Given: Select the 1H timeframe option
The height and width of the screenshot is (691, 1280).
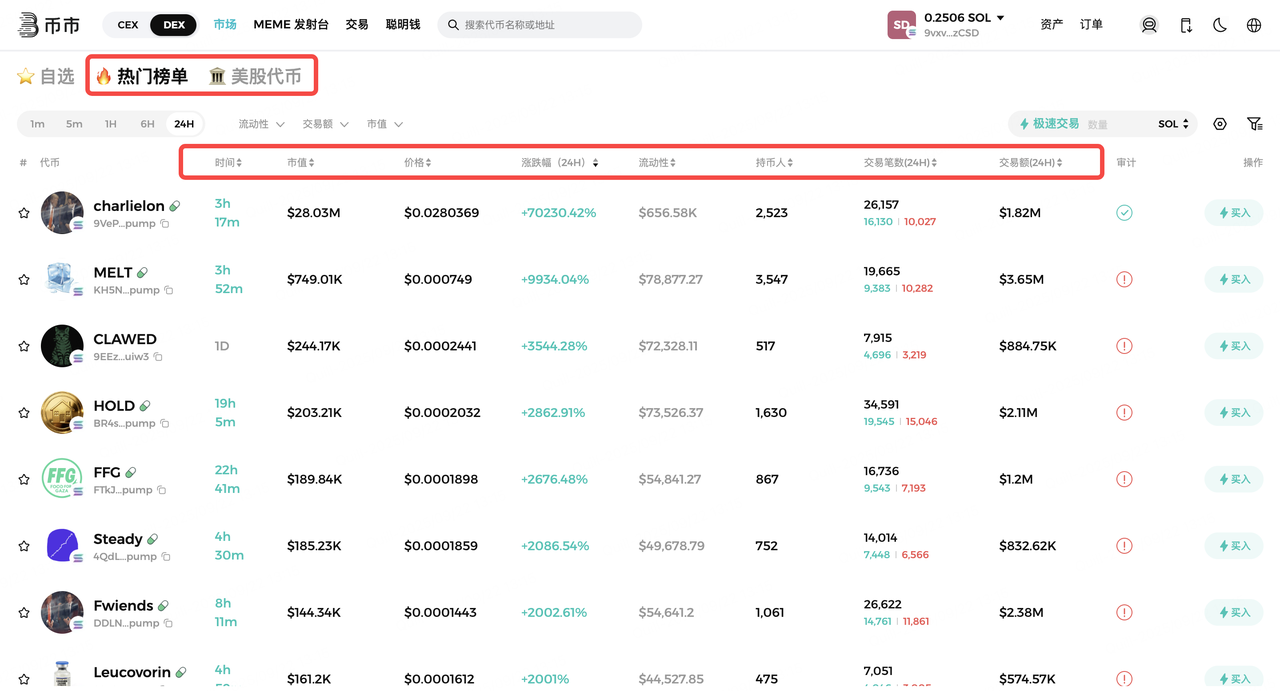Looking at the screenshot, I should pos(111,124).
